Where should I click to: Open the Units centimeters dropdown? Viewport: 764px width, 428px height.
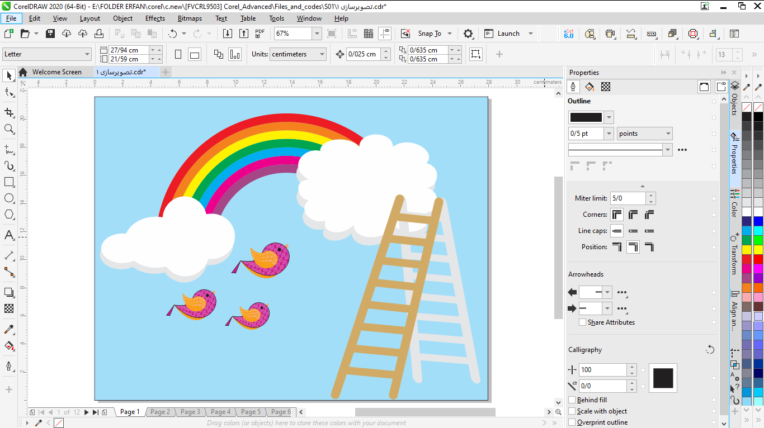click(322, 54)
